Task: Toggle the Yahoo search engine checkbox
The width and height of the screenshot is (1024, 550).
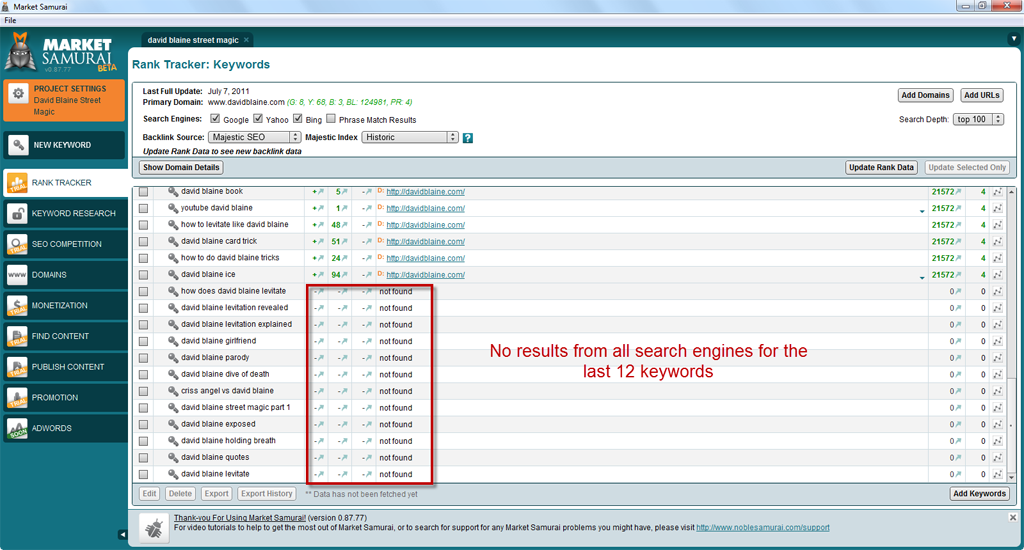Action: point(258,119)
